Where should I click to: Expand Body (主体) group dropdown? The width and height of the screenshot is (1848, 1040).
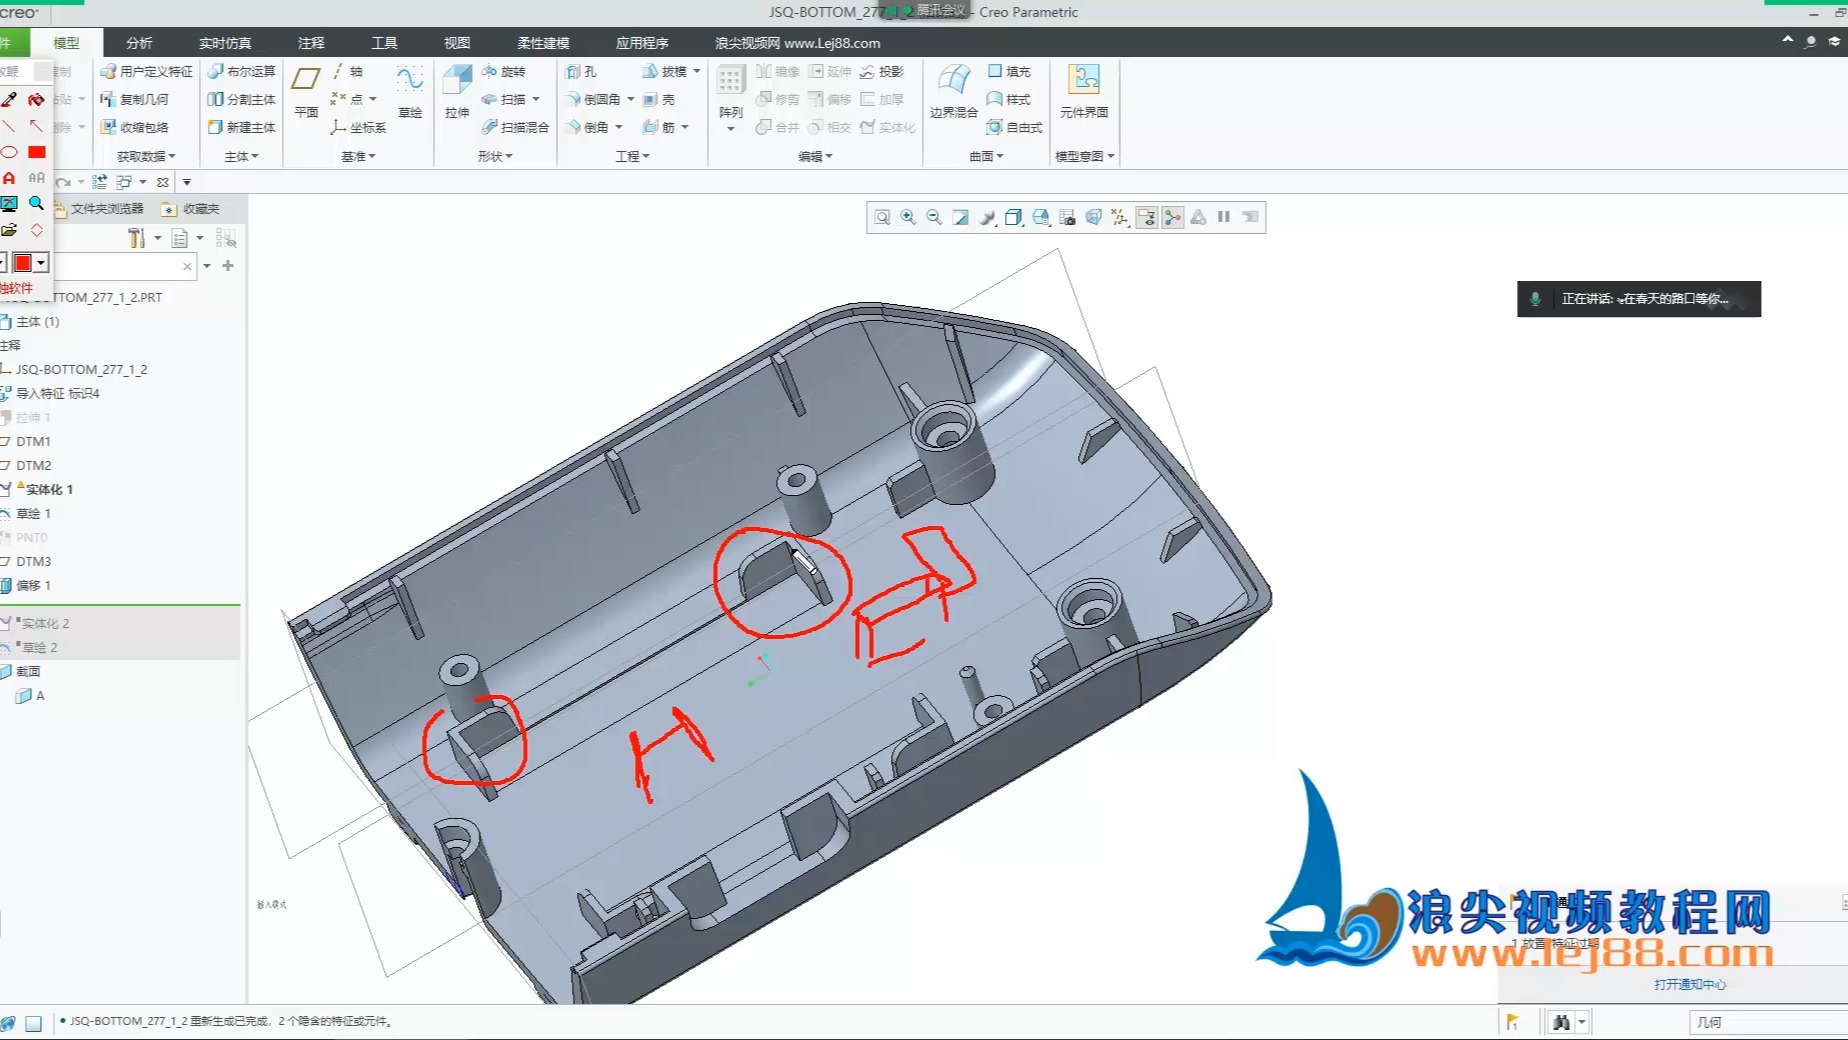[241, 156]
